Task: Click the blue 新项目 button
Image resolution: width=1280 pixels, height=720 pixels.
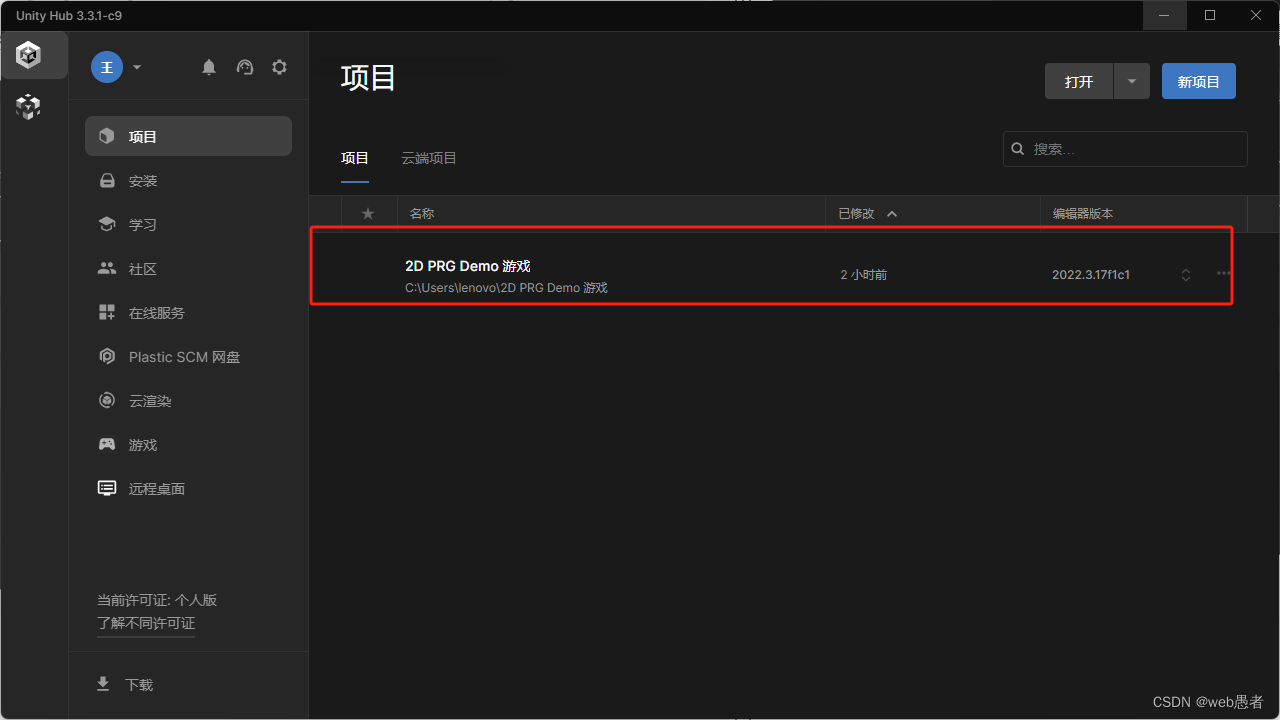Action: tap(1199, 81)
